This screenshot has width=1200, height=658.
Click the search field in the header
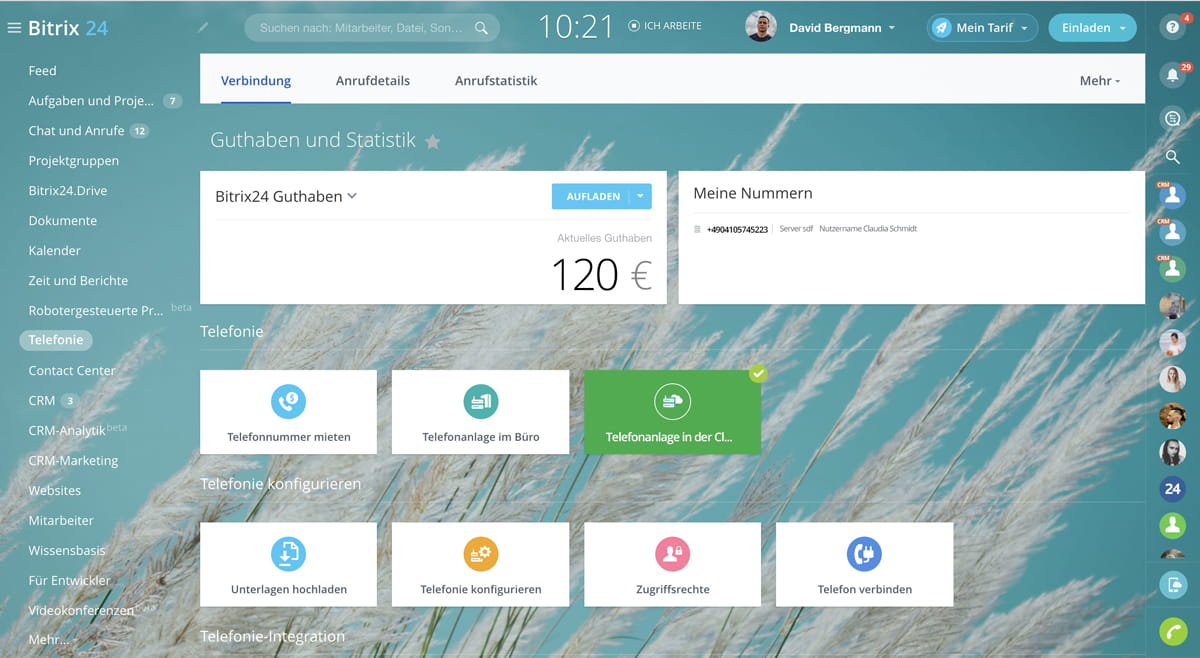pyautogui.click(x=372, y=28)
